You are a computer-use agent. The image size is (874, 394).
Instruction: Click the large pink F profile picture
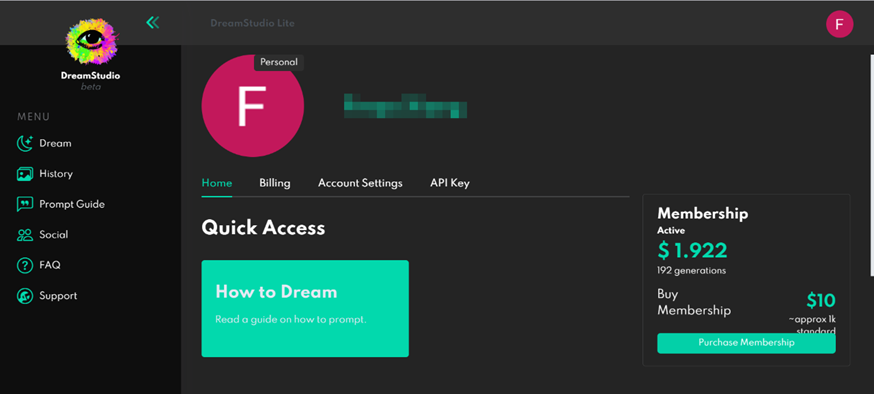click(253, 106)
